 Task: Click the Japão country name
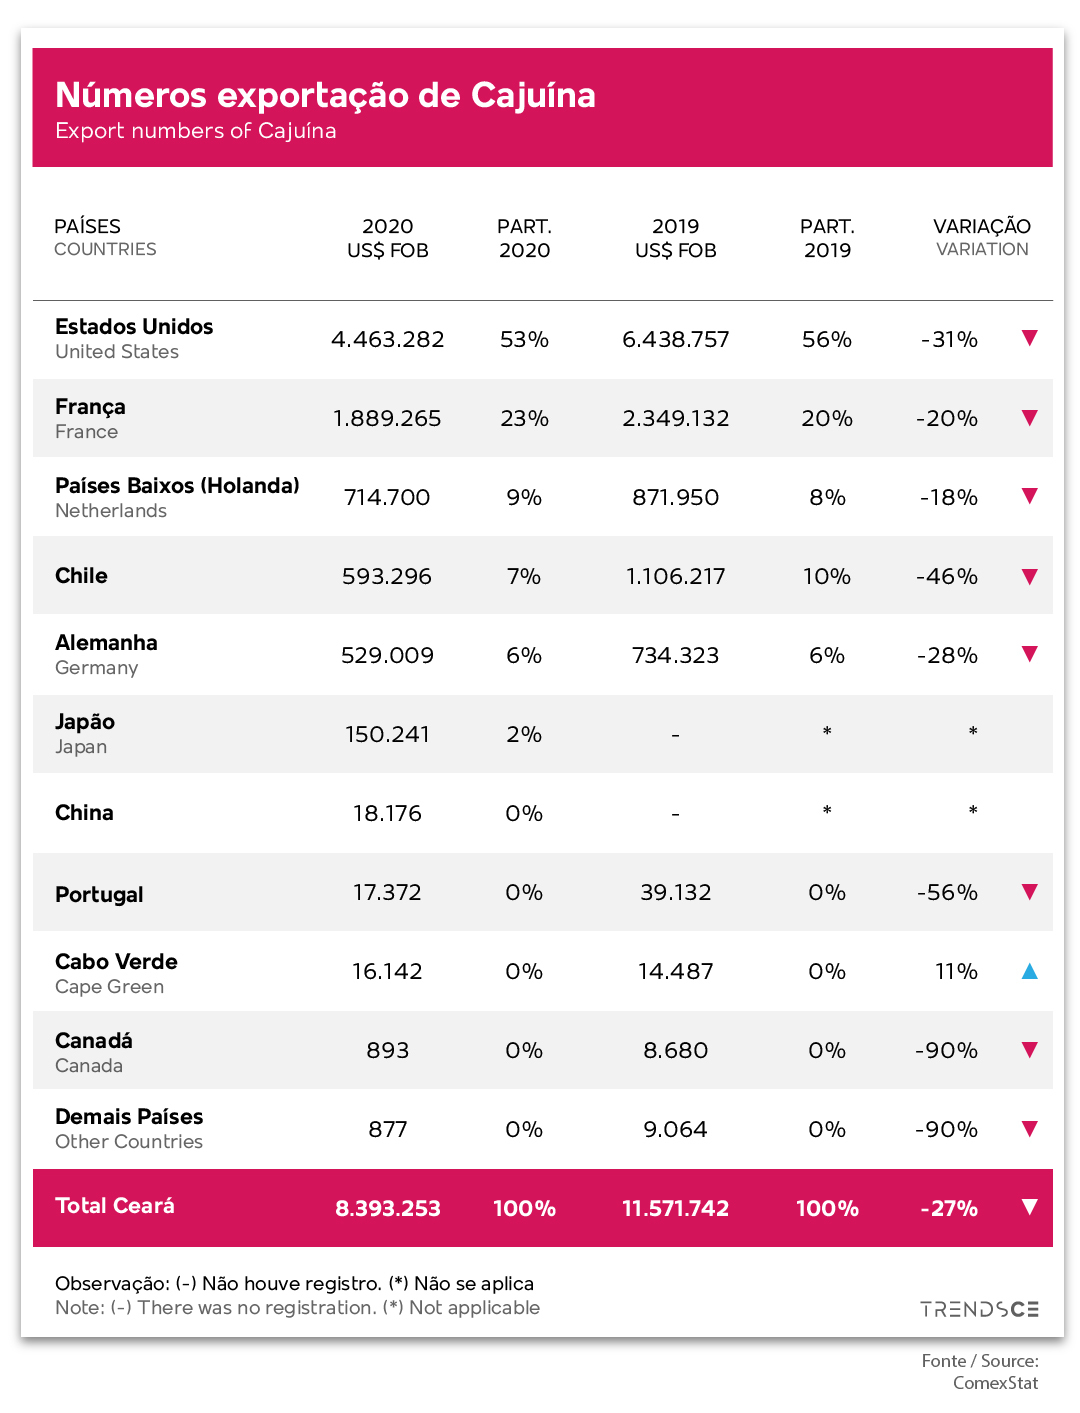85,722
